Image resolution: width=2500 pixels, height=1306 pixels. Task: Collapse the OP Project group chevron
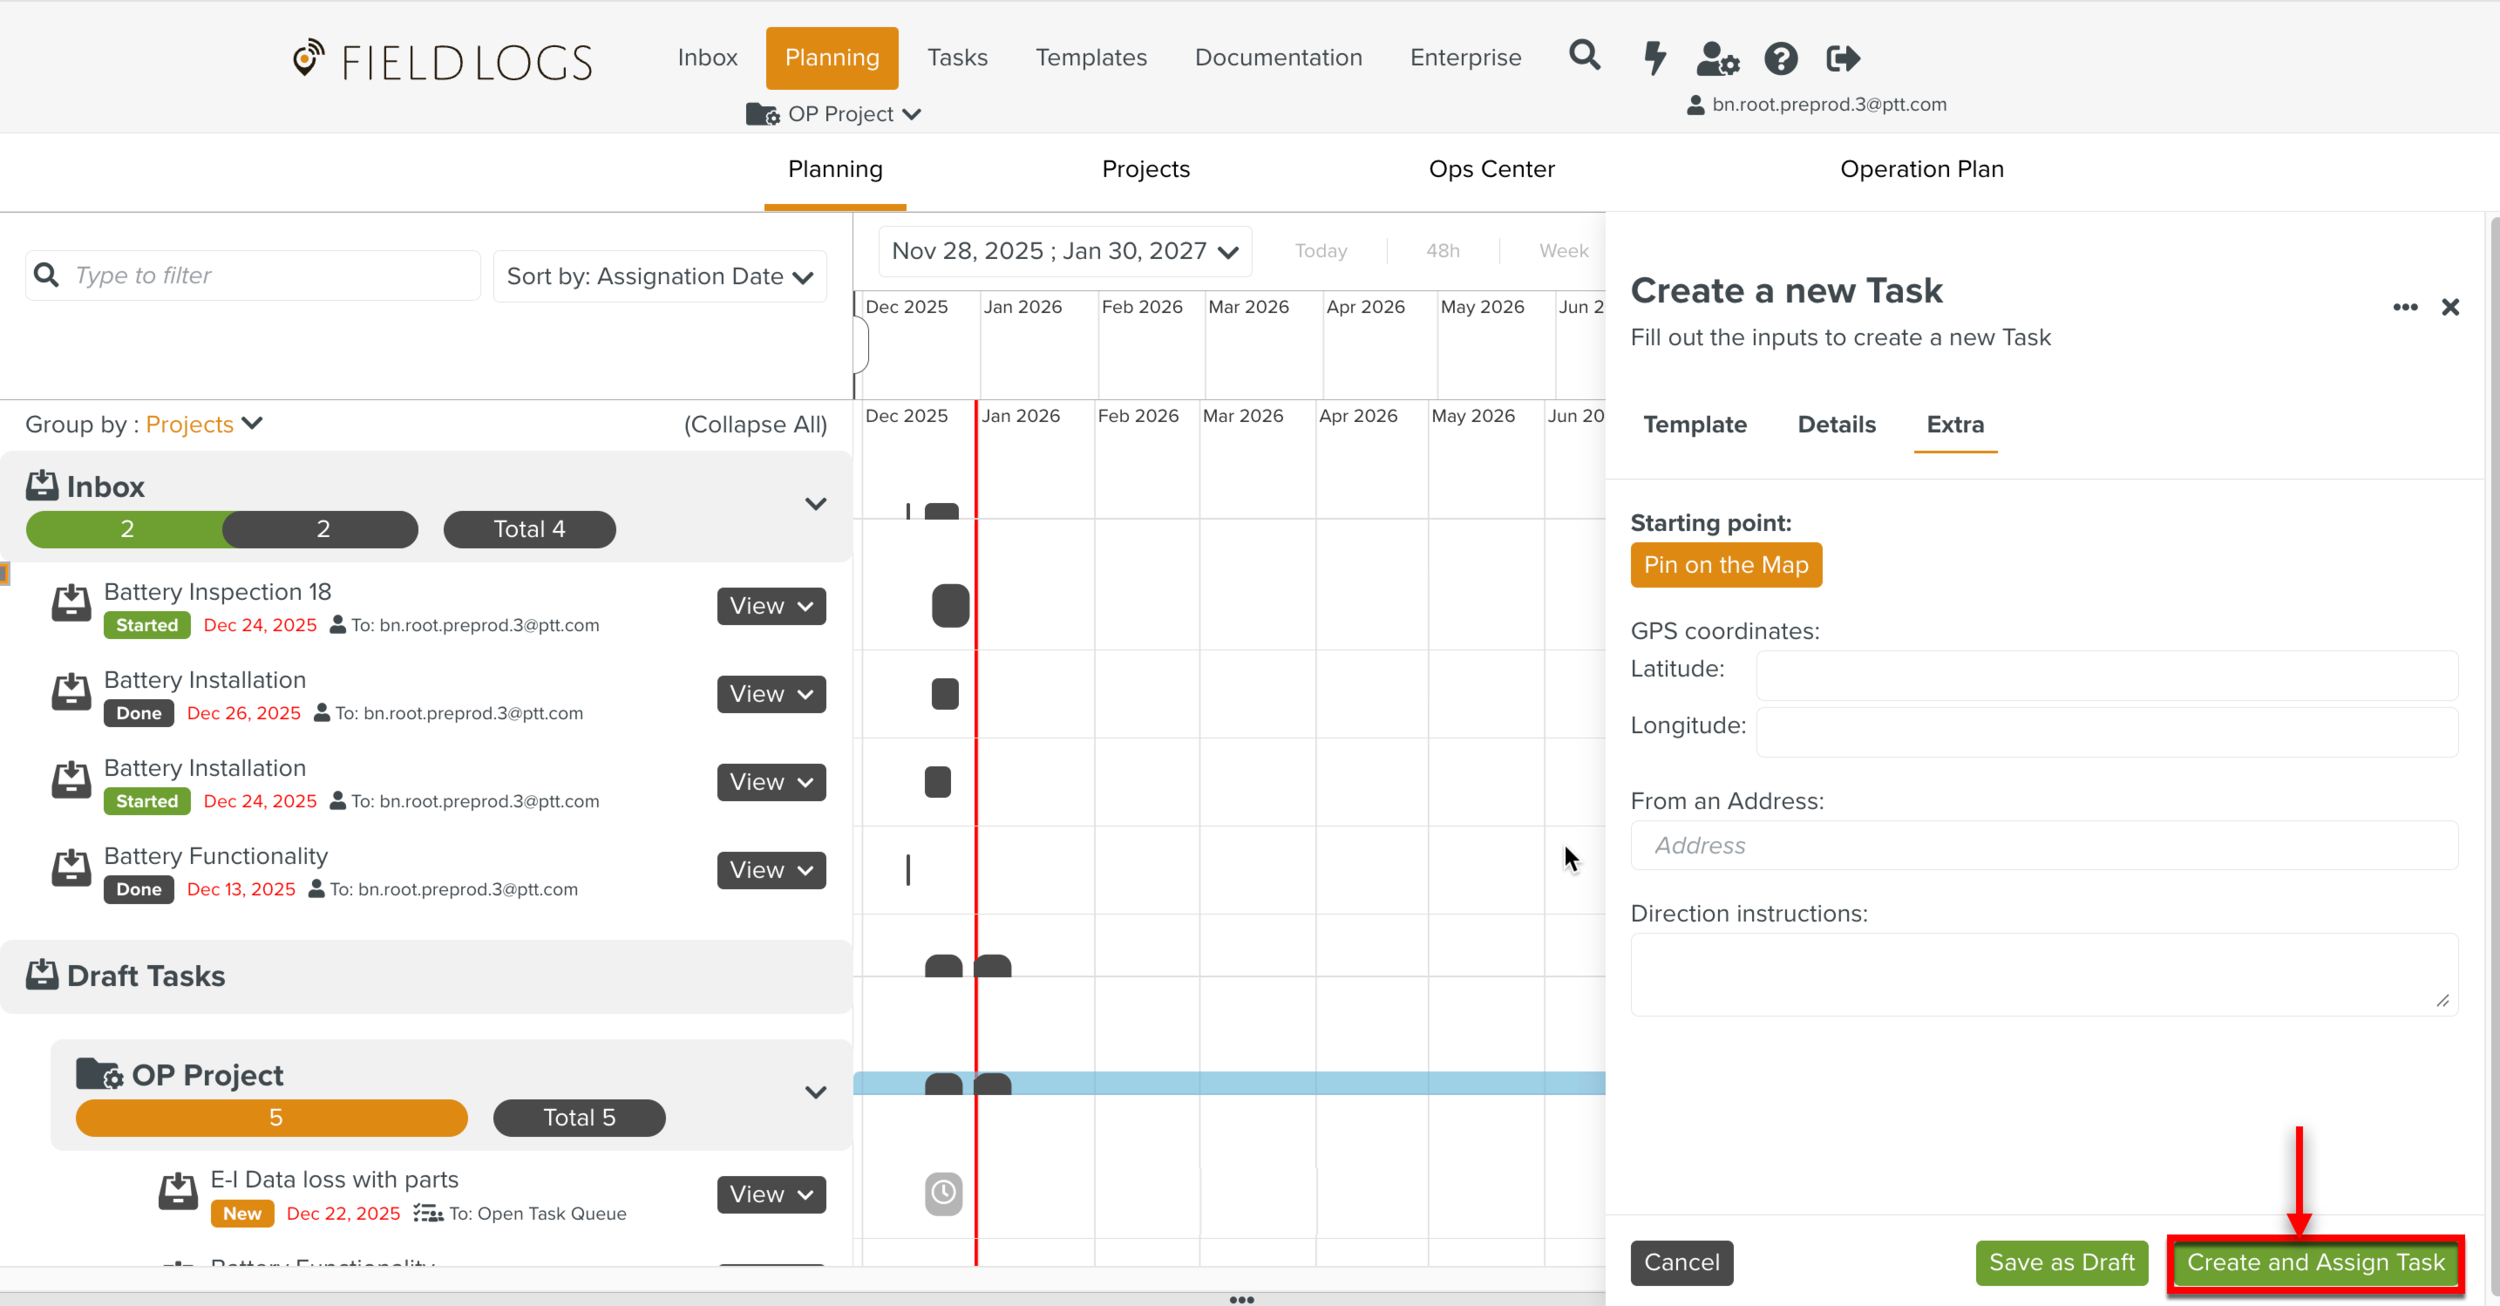tap(815, 1092)
